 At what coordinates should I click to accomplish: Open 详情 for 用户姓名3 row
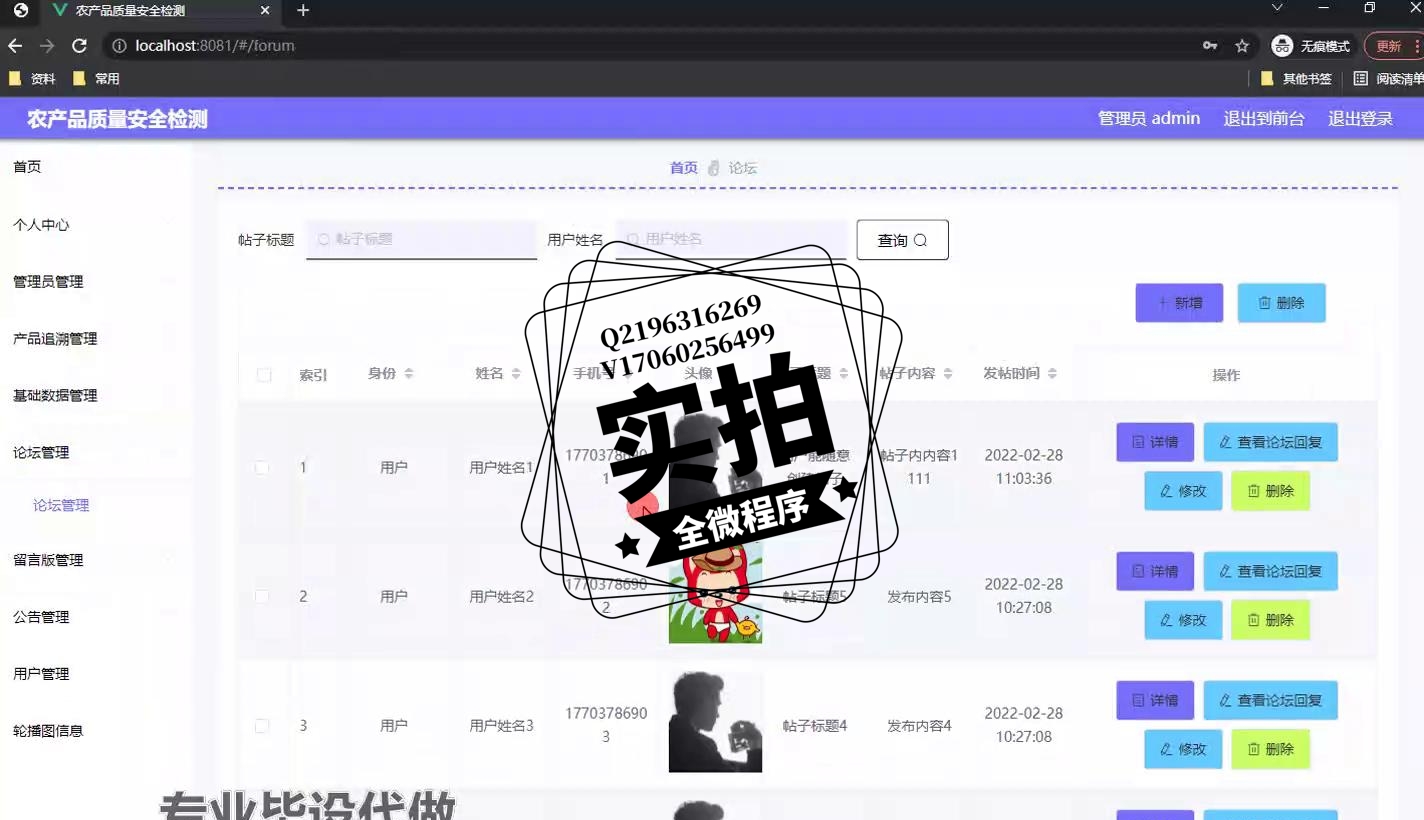click(1155, 700)
